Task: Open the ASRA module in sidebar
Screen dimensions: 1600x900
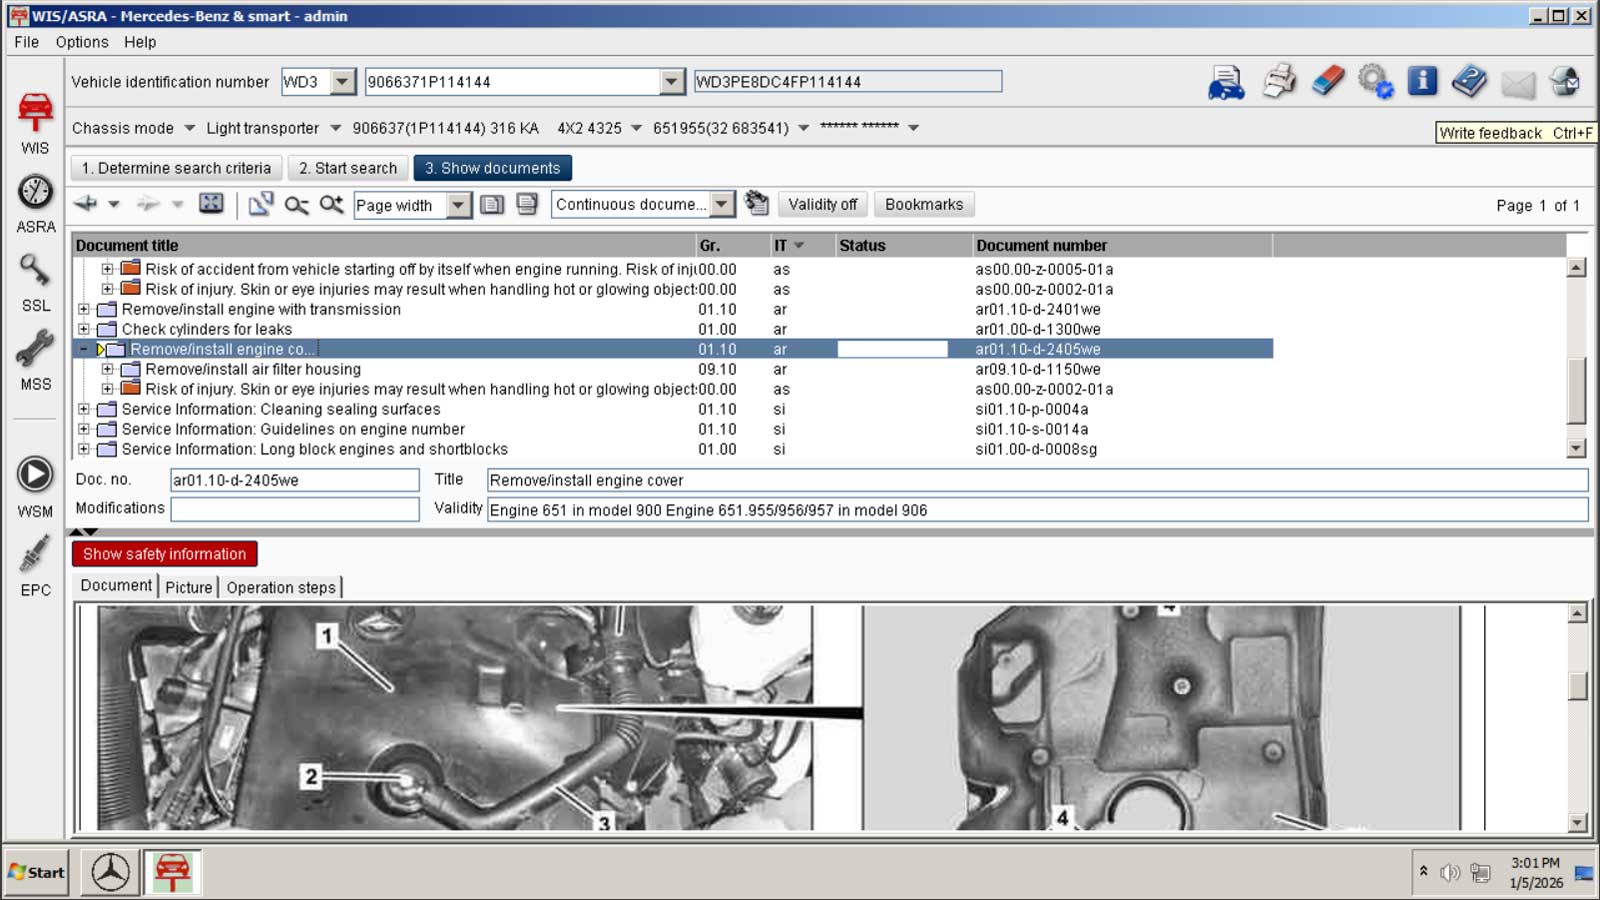Action: (35, 192)
